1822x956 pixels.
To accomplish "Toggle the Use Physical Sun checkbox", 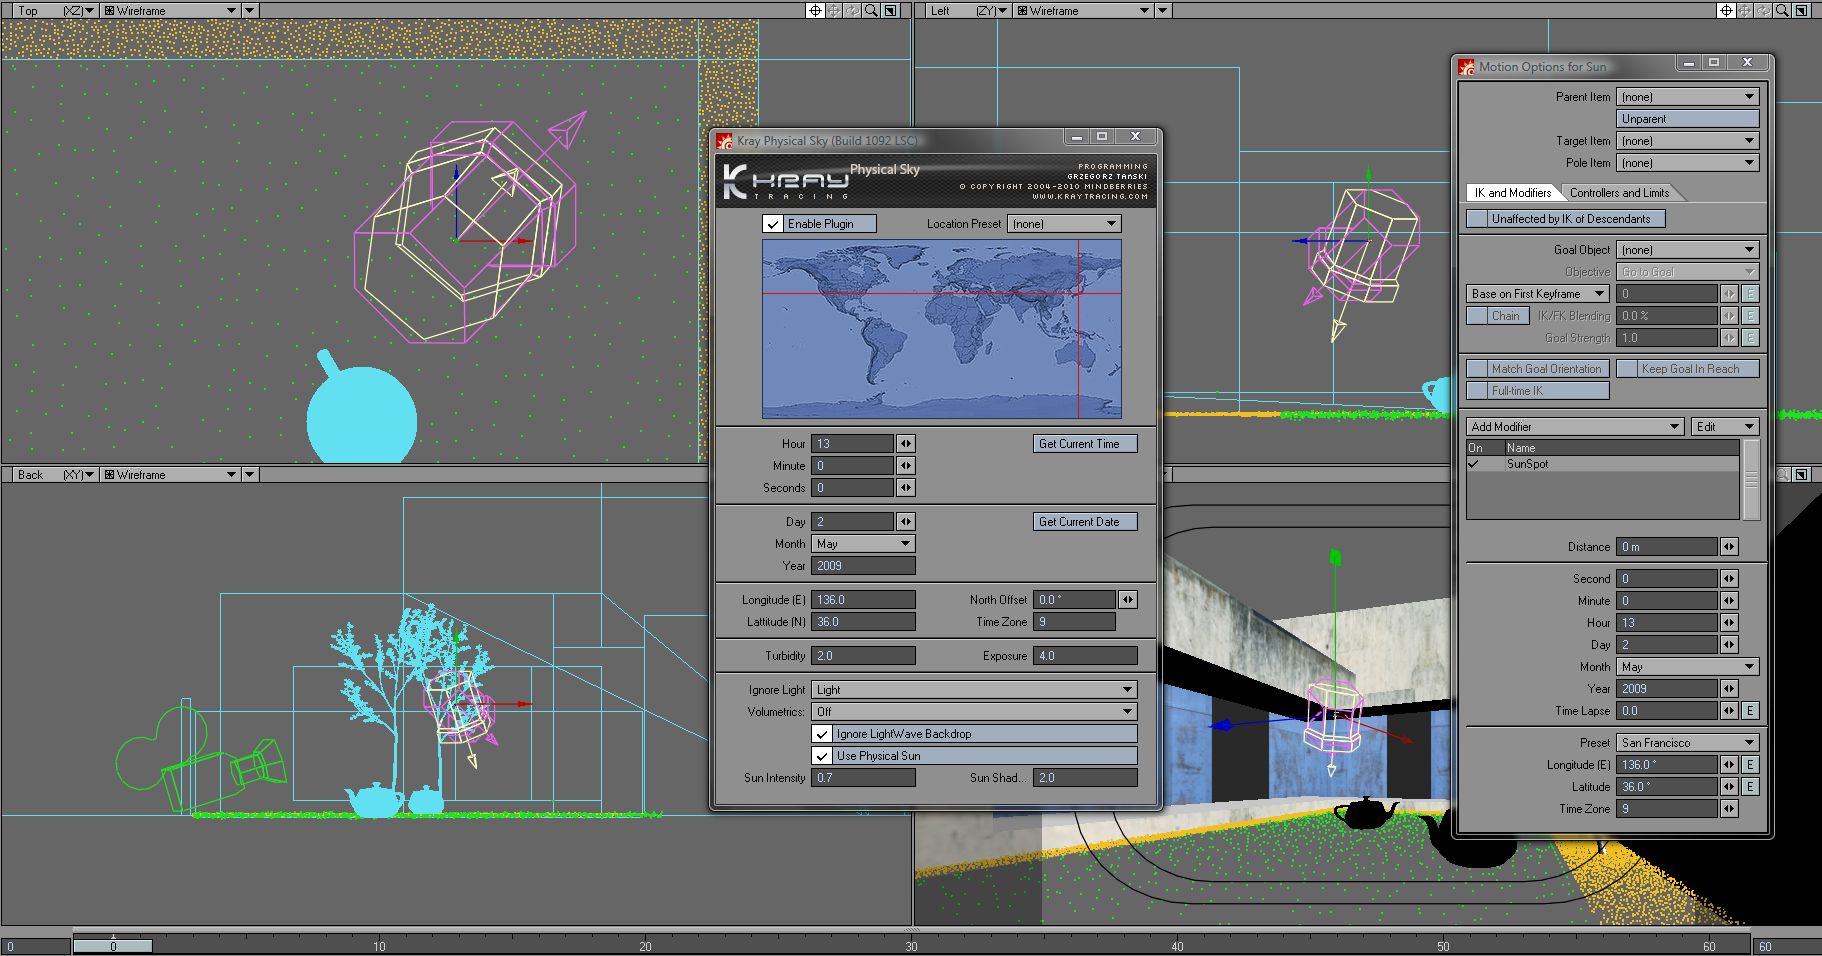I will click(x=822, y=756).
